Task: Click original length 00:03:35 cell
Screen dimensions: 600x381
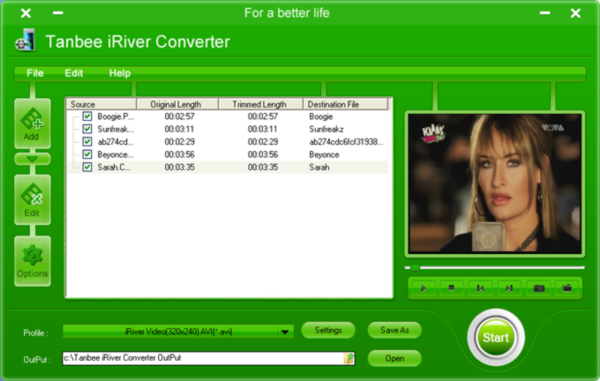Action: [x=179, y=167]
